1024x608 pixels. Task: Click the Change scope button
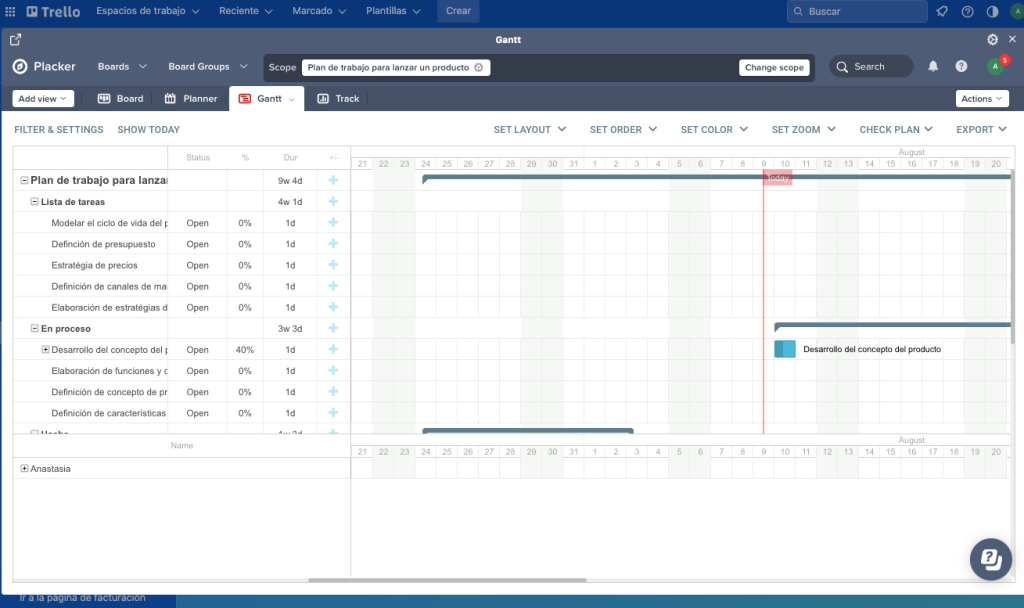(774, 68)
